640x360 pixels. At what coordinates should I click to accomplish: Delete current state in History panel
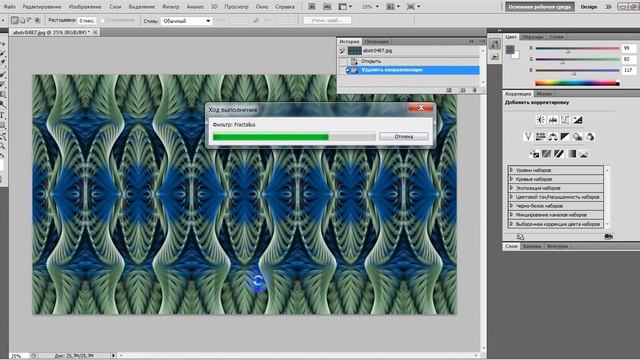tap(474, 90)
